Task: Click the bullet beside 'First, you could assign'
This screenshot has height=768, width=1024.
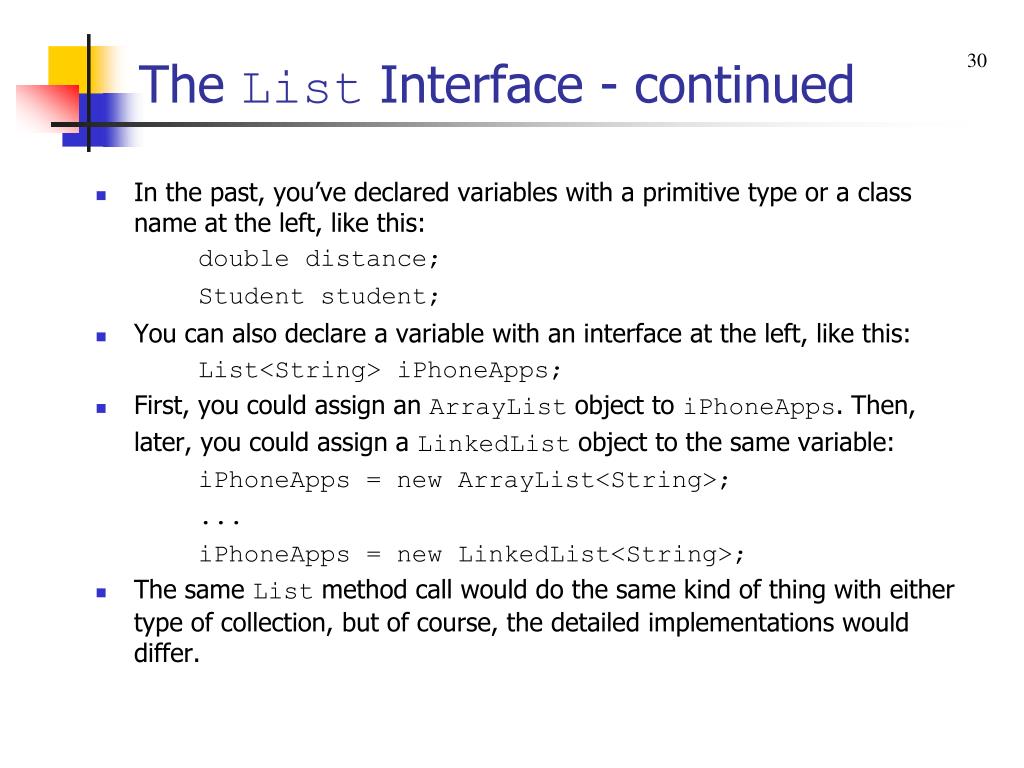Action: 101,409
